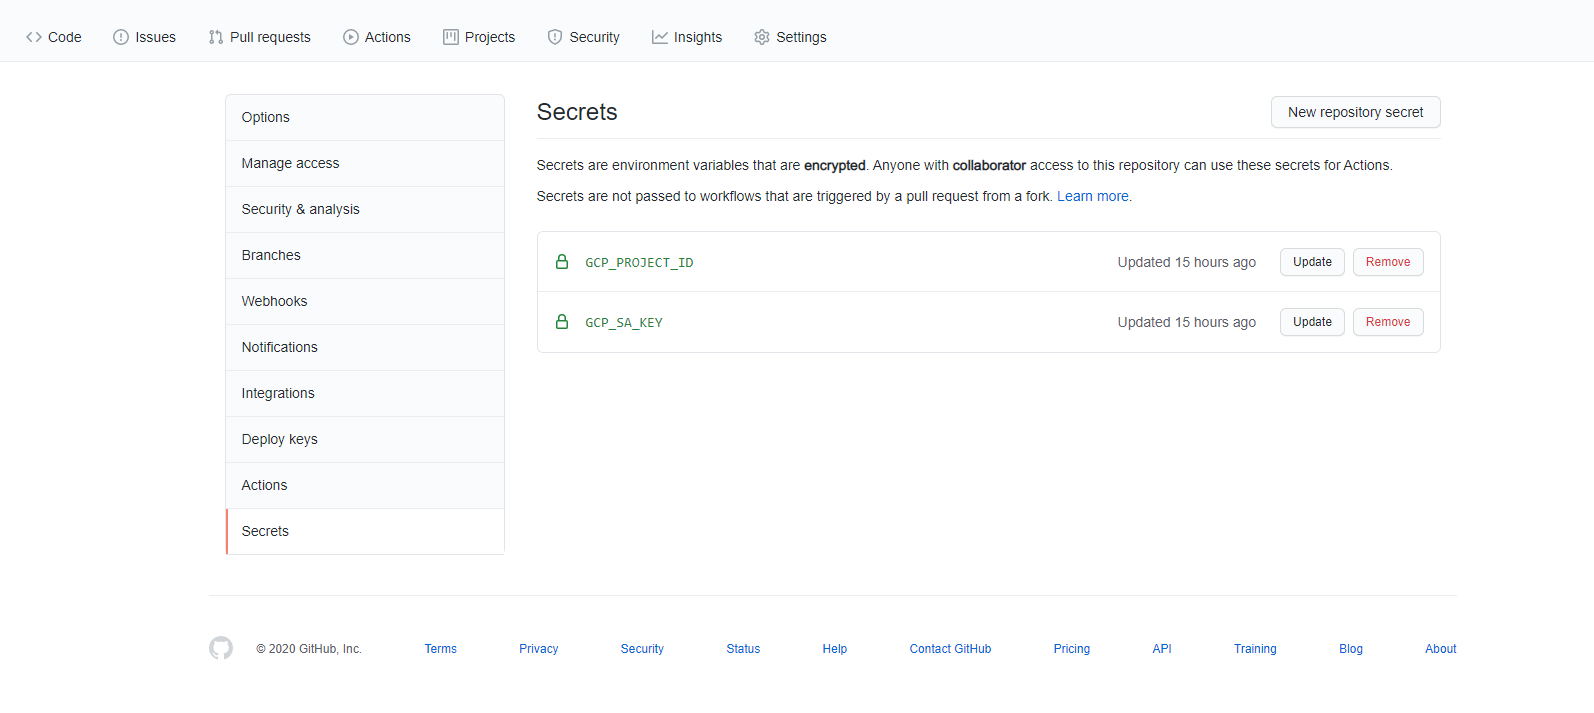Open Webhooks settings in the sidebar

[274, 301]
